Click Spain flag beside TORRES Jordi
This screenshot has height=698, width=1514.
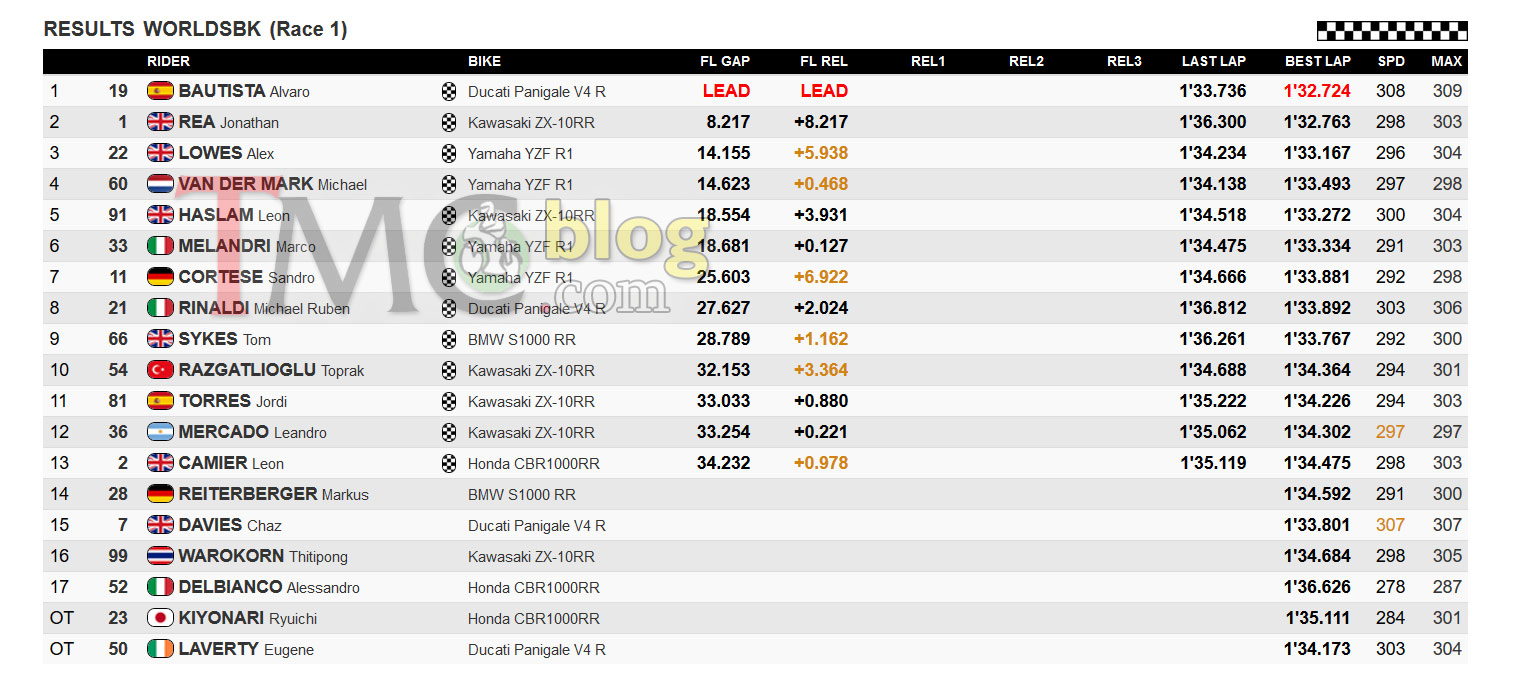tap(160, 401)
